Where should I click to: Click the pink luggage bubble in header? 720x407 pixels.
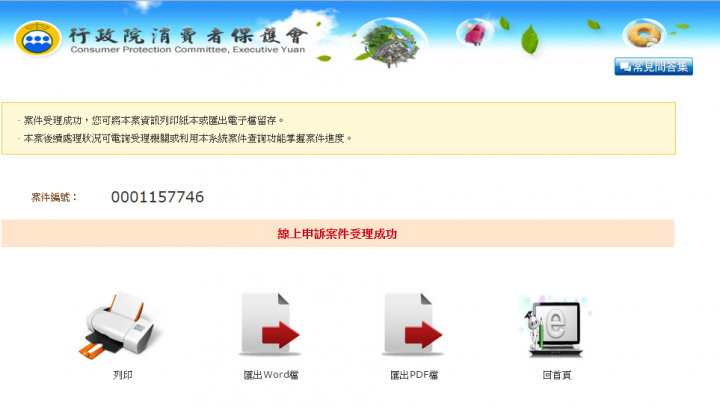[x=475, y=33]
